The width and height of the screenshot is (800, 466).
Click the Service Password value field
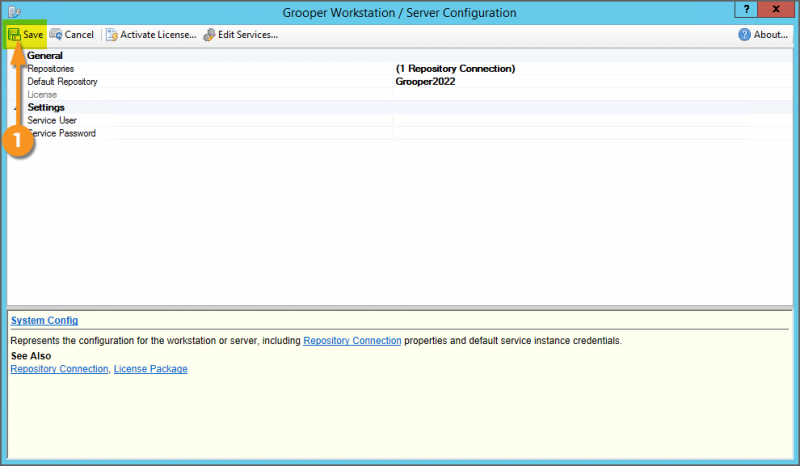pos(593,133)
